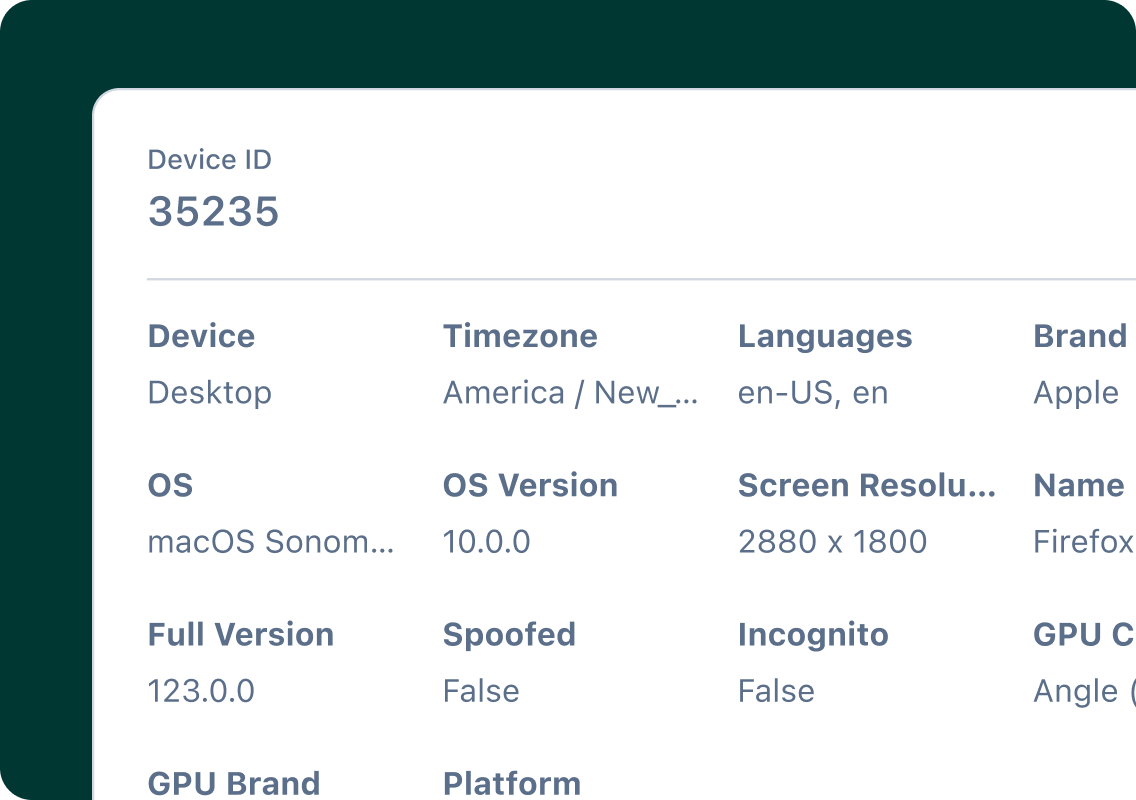
Task: Click the Device ID number 35235
Action: (213, 212)
